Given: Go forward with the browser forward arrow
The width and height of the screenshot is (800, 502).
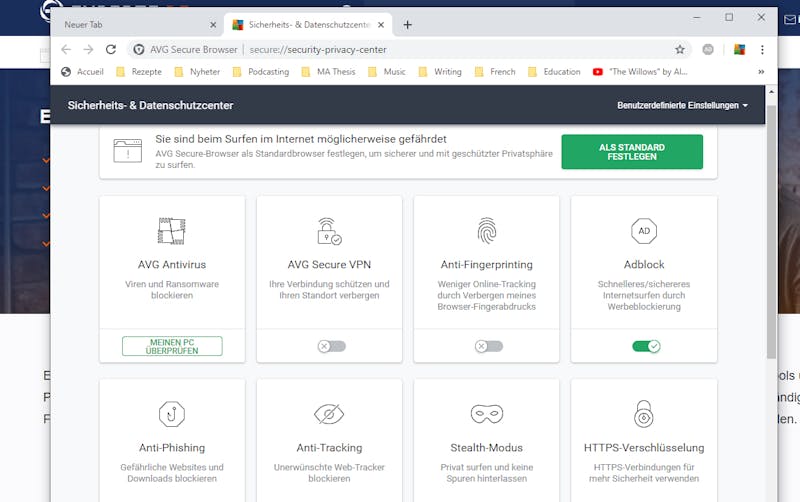Looking at the screenshot, I should [88, 49].
